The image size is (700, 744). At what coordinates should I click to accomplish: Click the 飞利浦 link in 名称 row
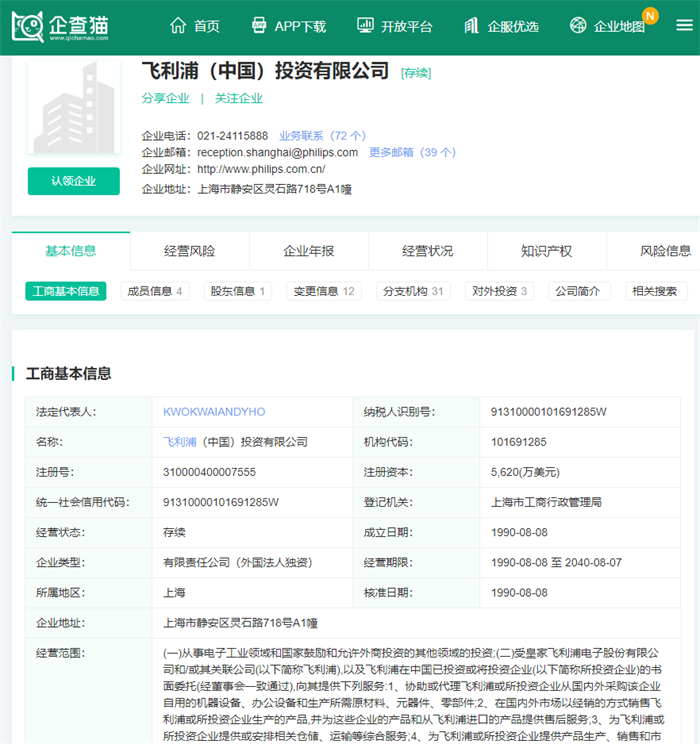click(179, 442)
